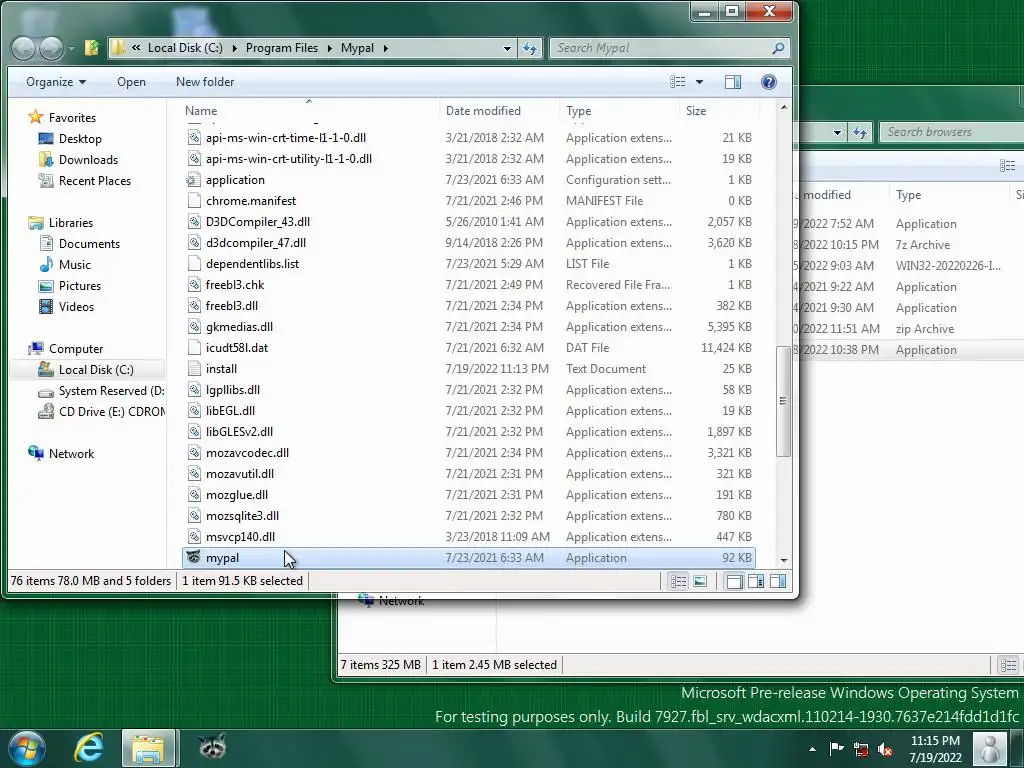This screenshot has width=1024, height=768.
Task: Select mozglue.dll file icon
Action: (x=193, y=494)
